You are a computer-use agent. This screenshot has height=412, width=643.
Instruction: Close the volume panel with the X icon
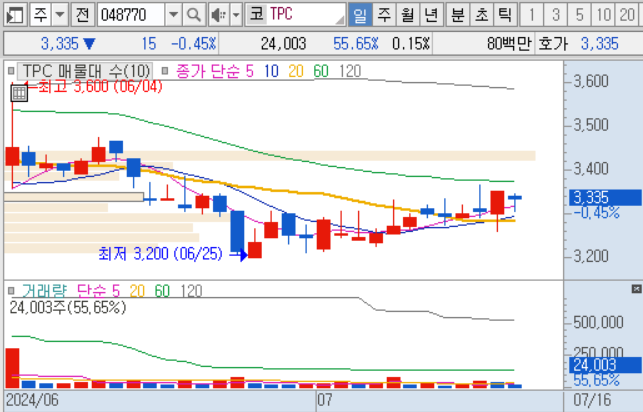[636, 289]
